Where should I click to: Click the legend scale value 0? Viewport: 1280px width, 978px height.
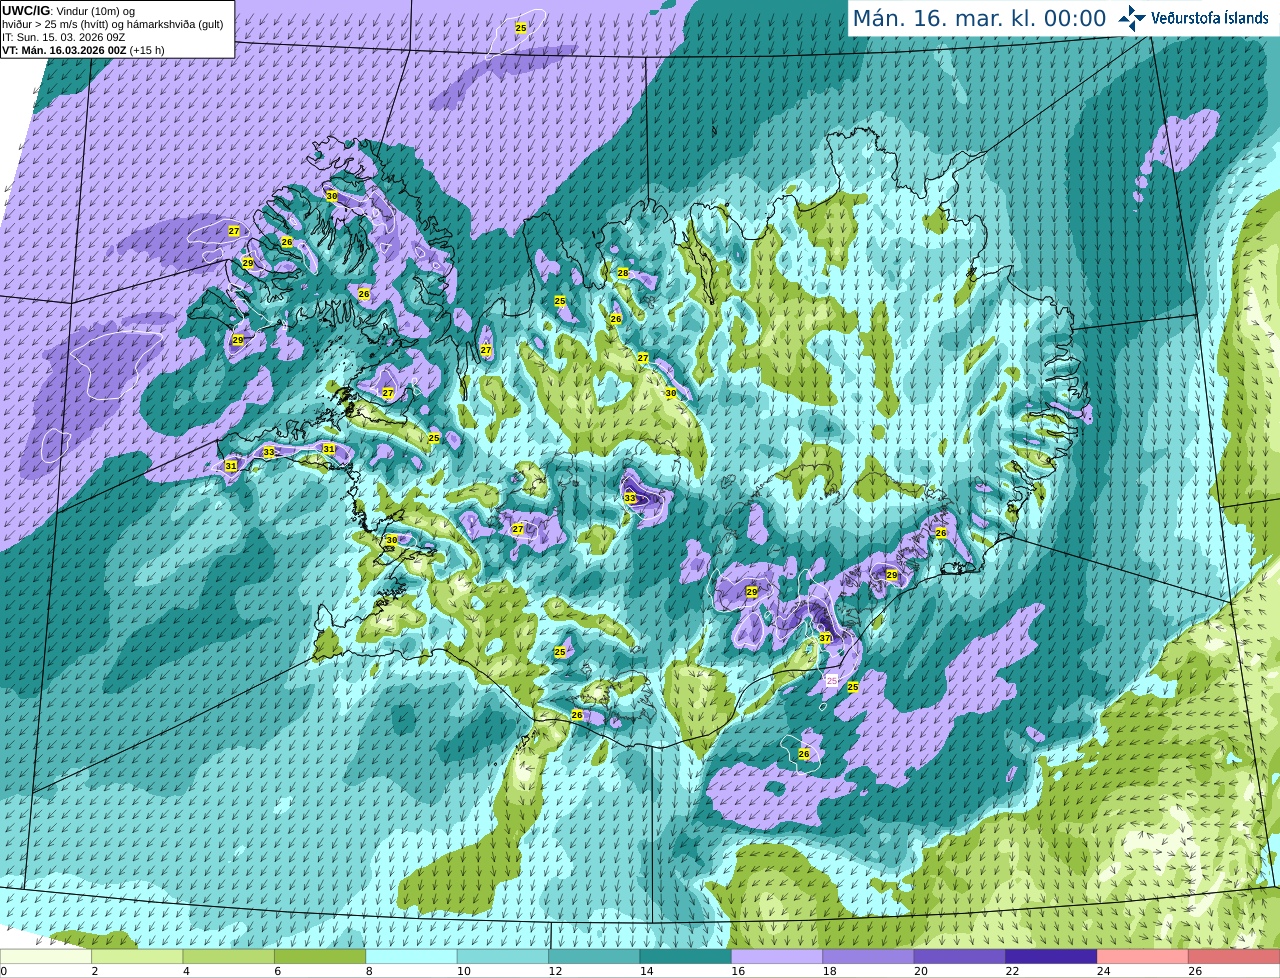pyautogui.click(x=3, y=971)
